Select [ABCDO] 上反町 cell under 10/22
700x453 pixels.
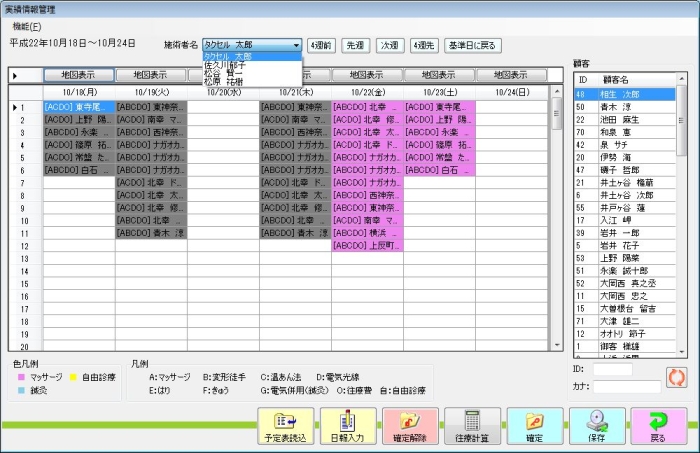pyautogui.click(x=367, y=245)
